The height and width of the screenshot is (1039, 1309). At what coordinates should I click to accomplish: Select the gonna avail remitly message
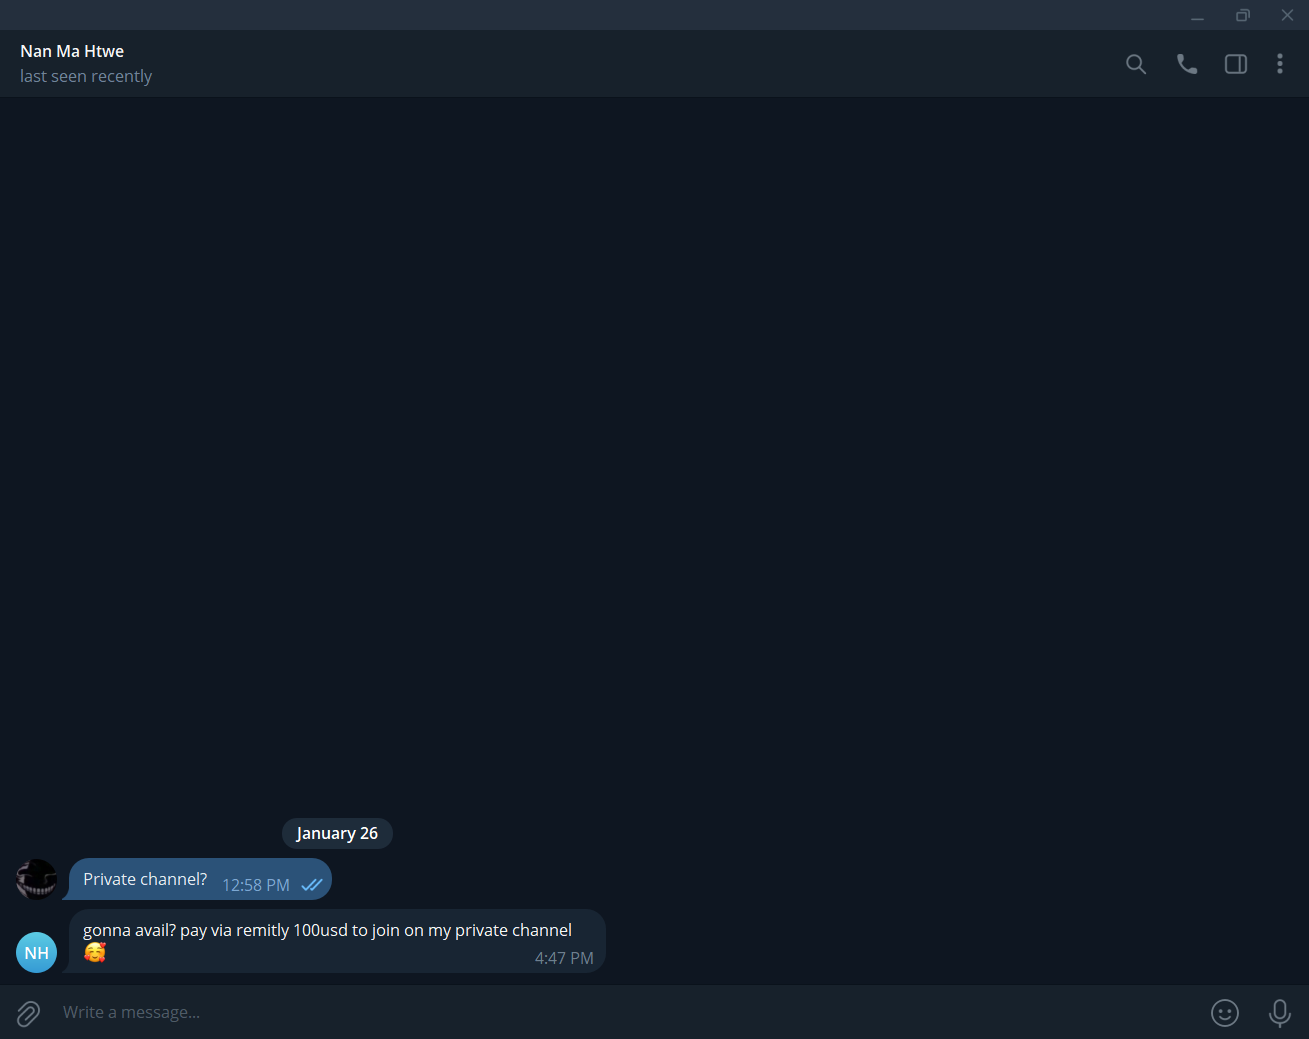point(337,941)
